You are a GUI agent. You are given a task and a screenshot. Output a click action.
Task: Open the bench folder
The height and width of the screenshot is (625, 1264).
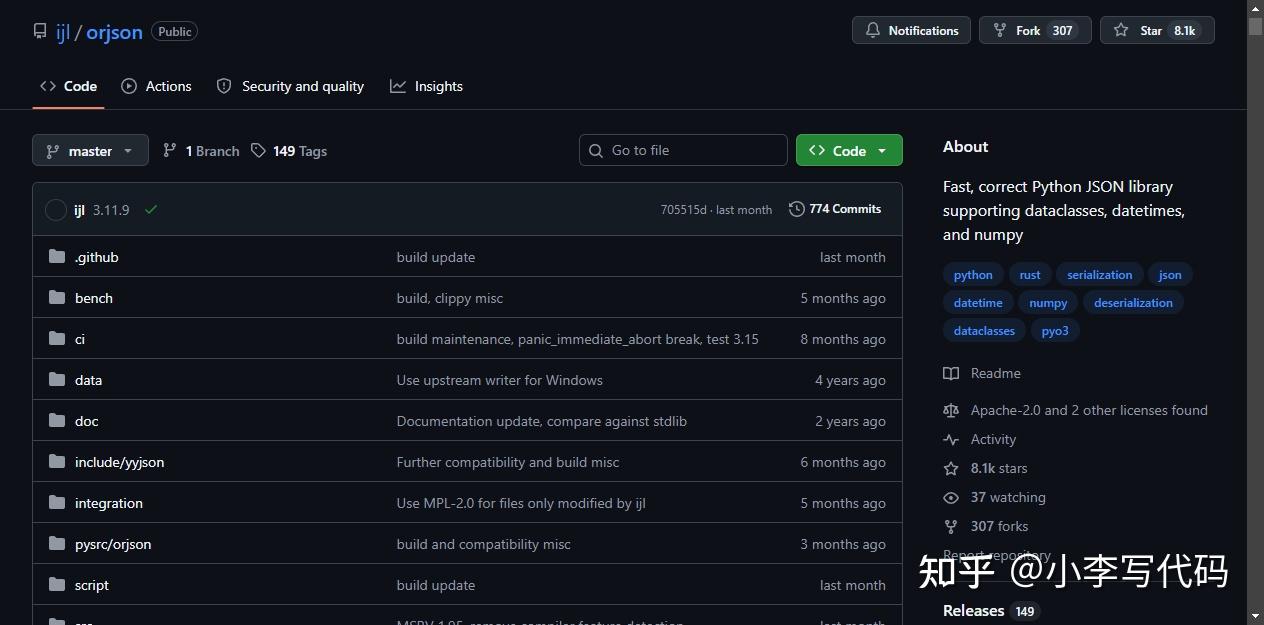94,298
